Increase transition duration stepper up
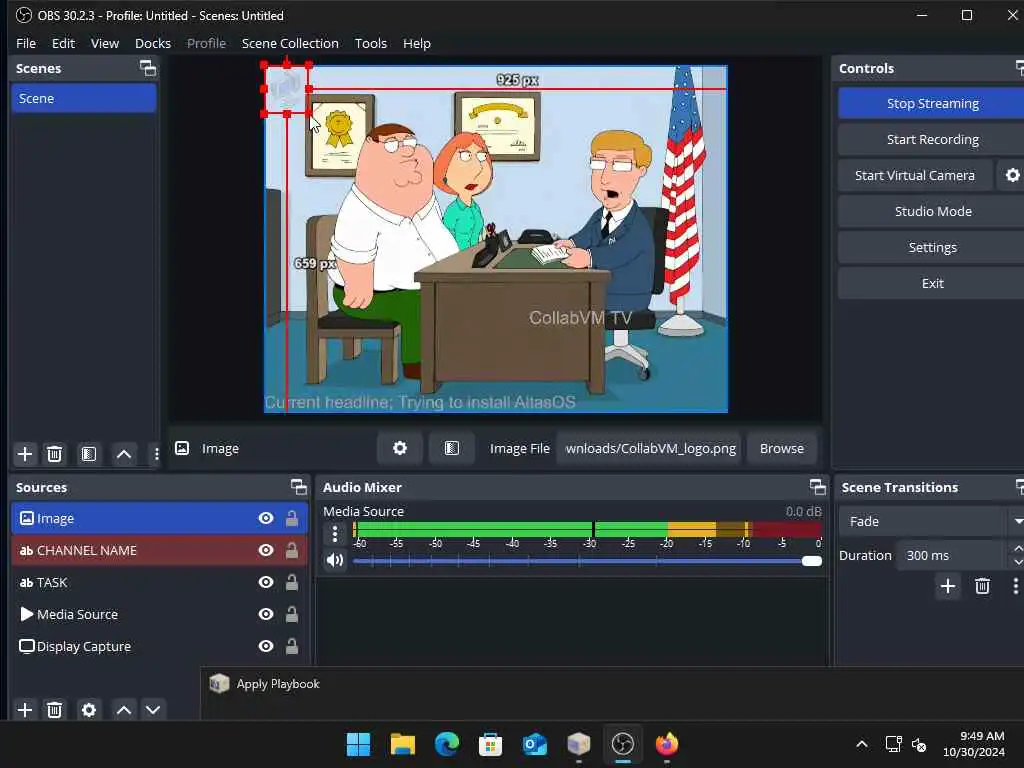 pyautogui.click(x=1017, y=548)
